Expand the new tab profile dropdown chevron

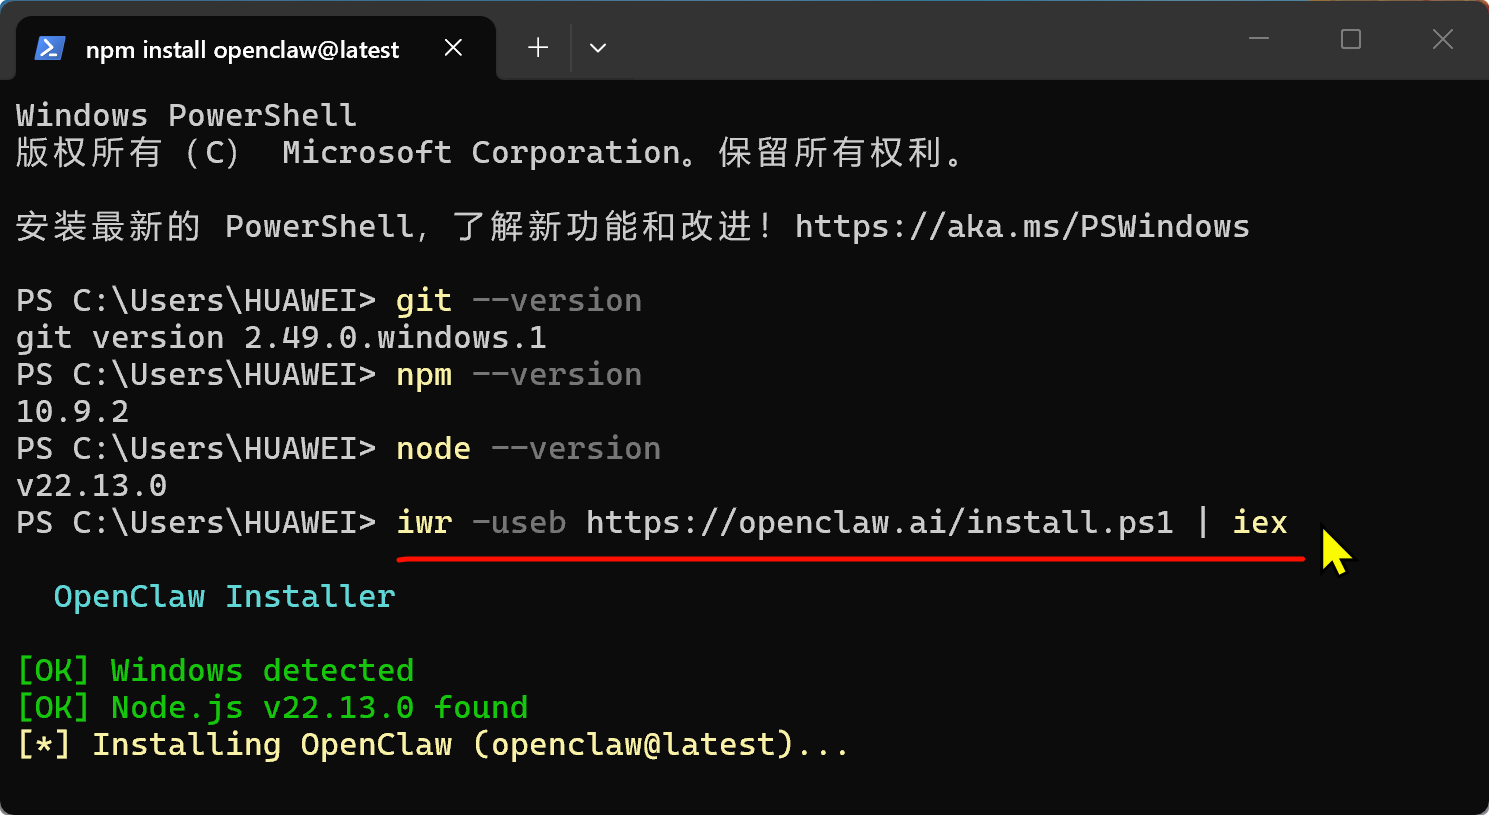[598, 48]
